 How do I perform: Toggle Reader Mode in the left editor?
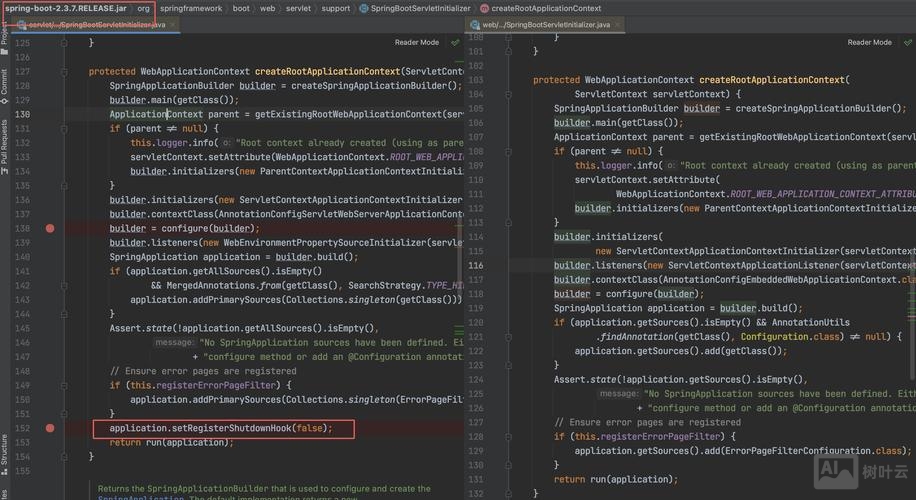(416, 43)
